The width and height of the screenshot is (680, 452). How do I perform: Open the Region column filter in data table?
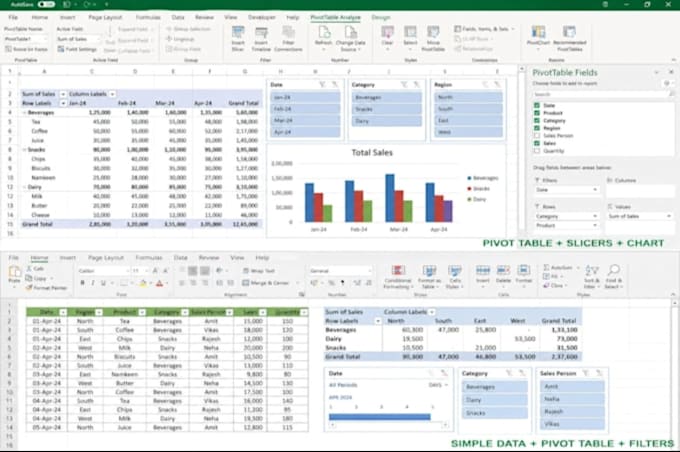pos(99,312)
